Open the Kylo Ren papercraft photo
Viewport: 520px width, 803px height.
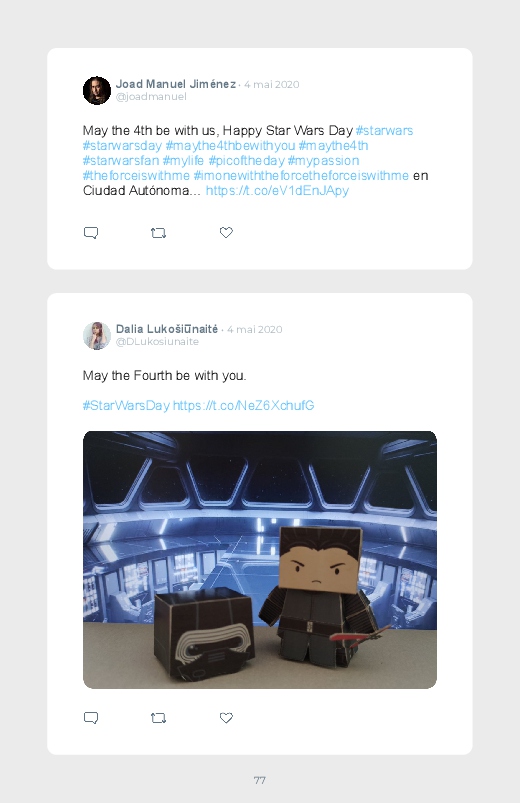click(x=260, y=560)
